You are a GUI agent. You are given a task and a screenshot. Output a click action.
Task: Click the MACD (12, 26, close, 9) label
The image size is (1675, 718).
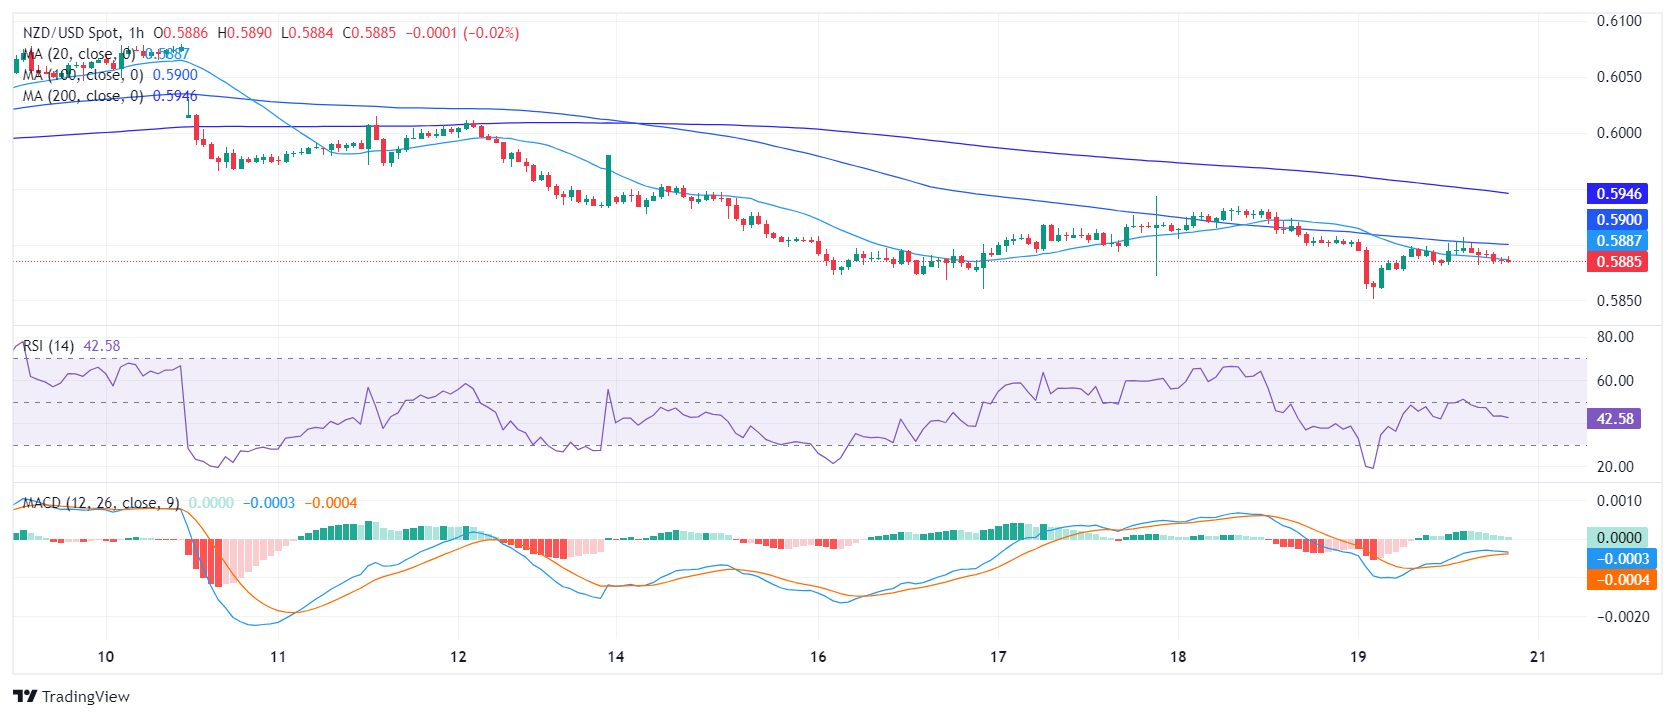coord(101,503)
